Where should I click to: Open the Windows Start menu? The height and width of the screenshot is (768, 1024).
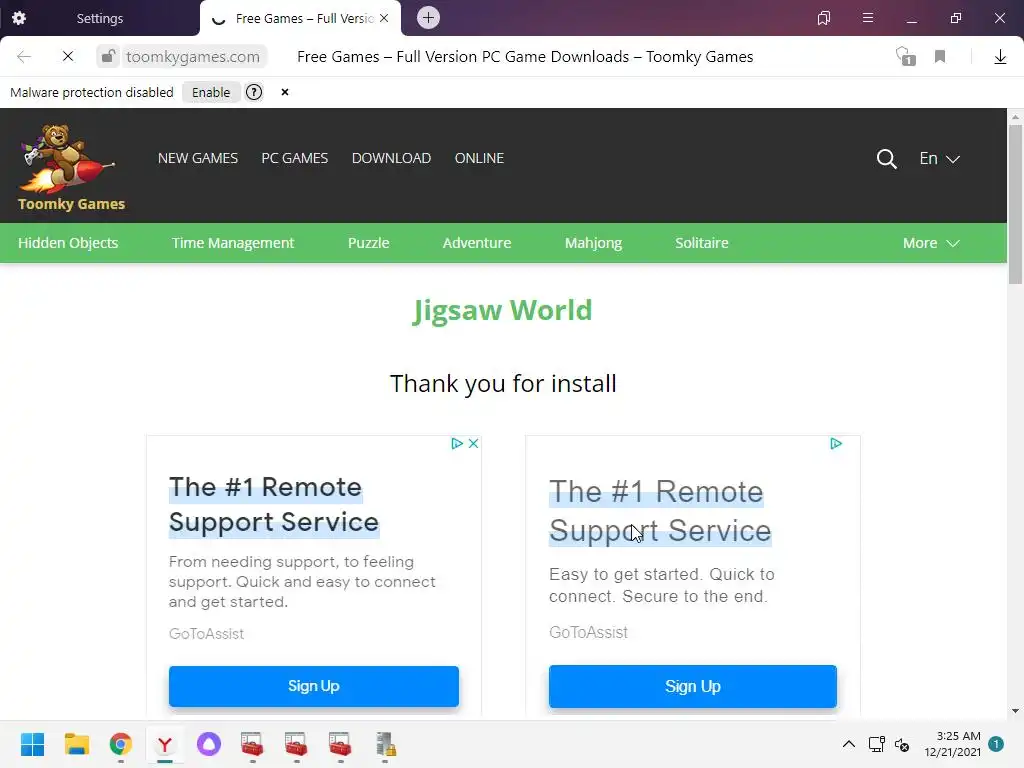33,744
